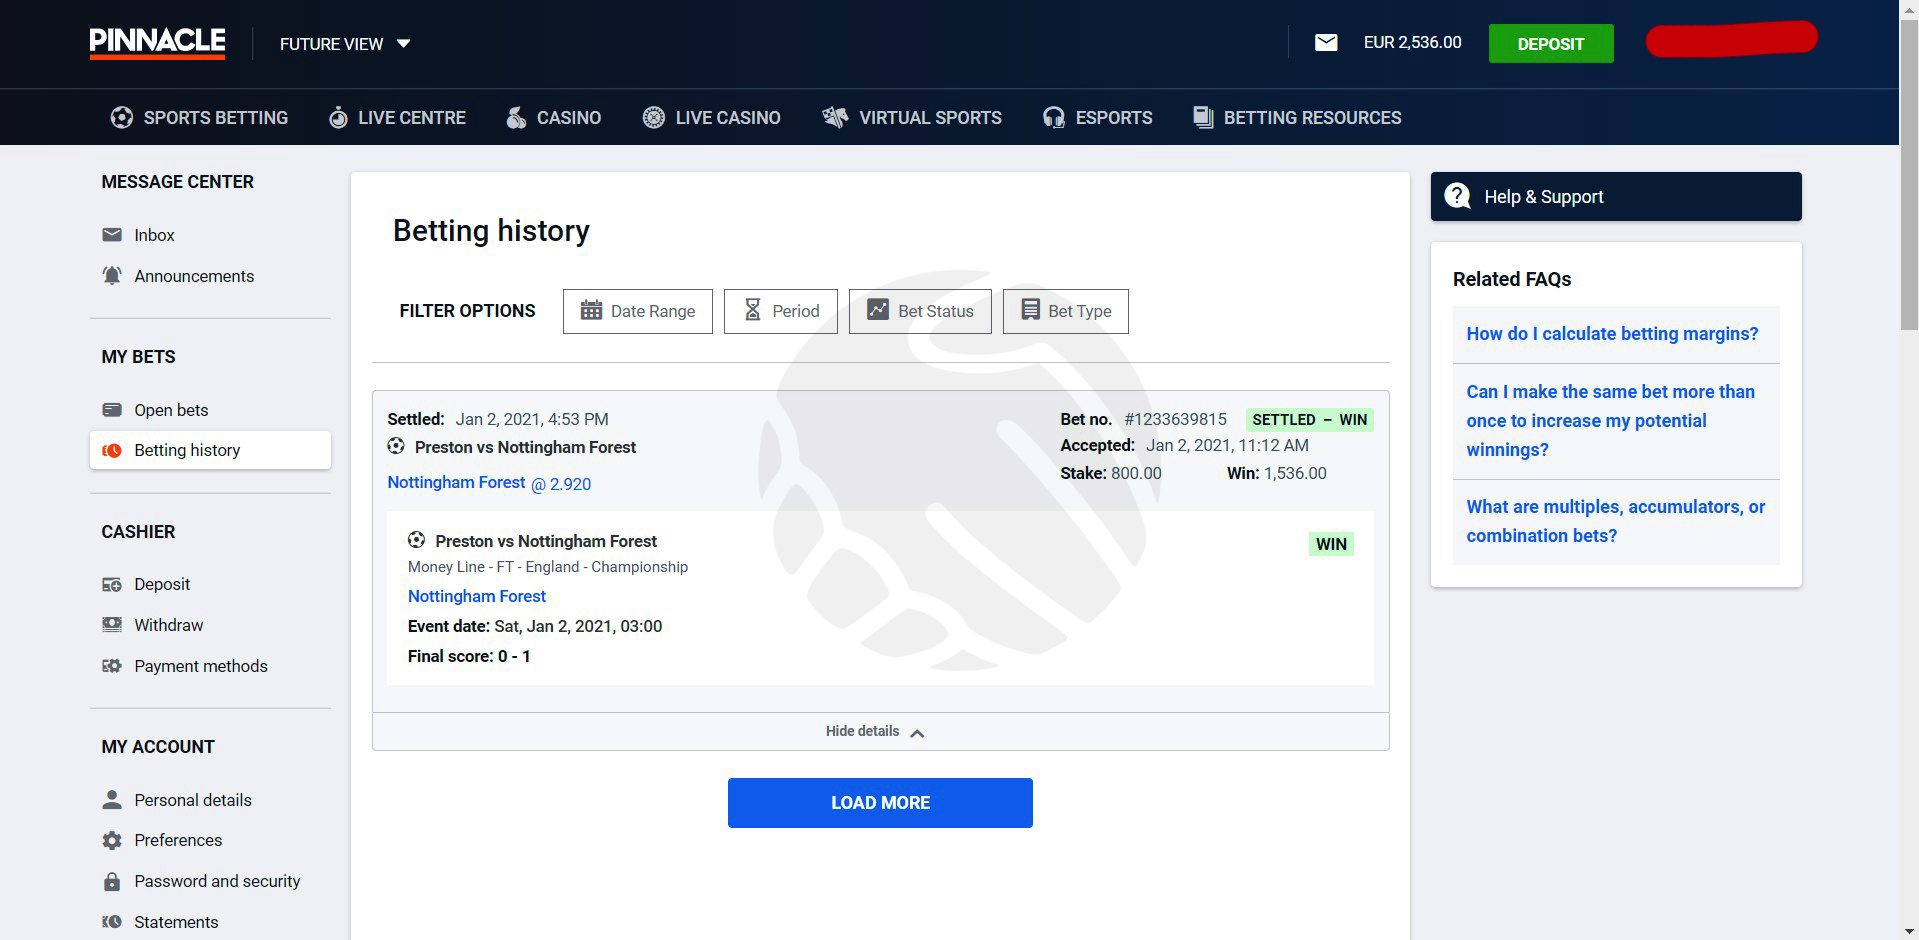Click Nottingham Forest link in bet details
This screenshot has width=1919, height=940.
tap(477, 596)
